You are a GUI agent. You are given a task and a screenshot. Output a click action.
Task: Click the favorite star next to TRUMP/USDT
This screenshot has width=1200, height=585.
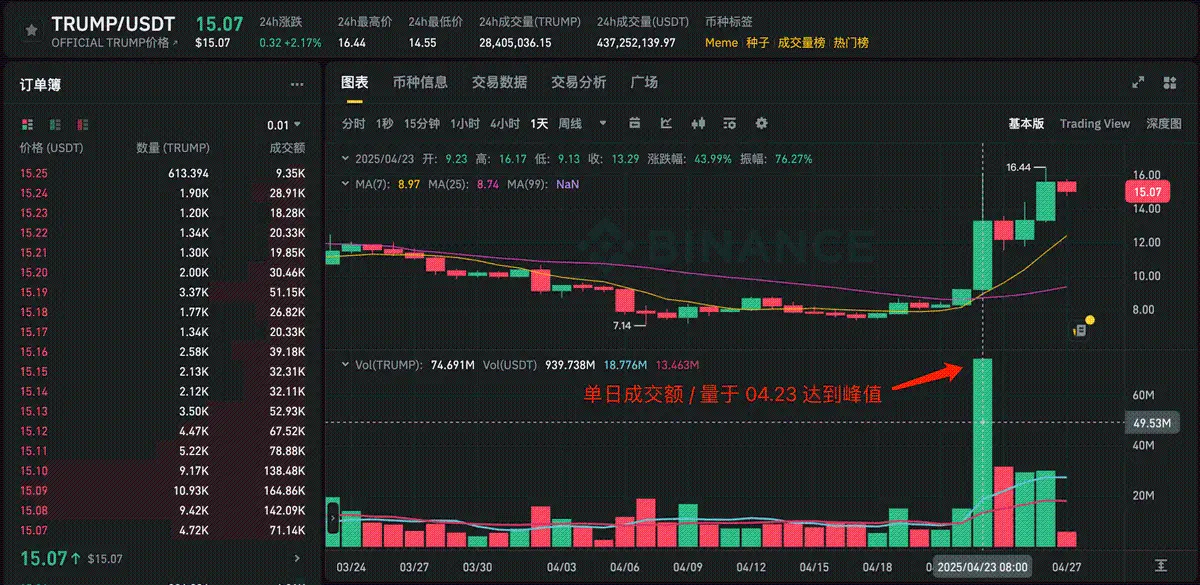click(x=32, y=30)
